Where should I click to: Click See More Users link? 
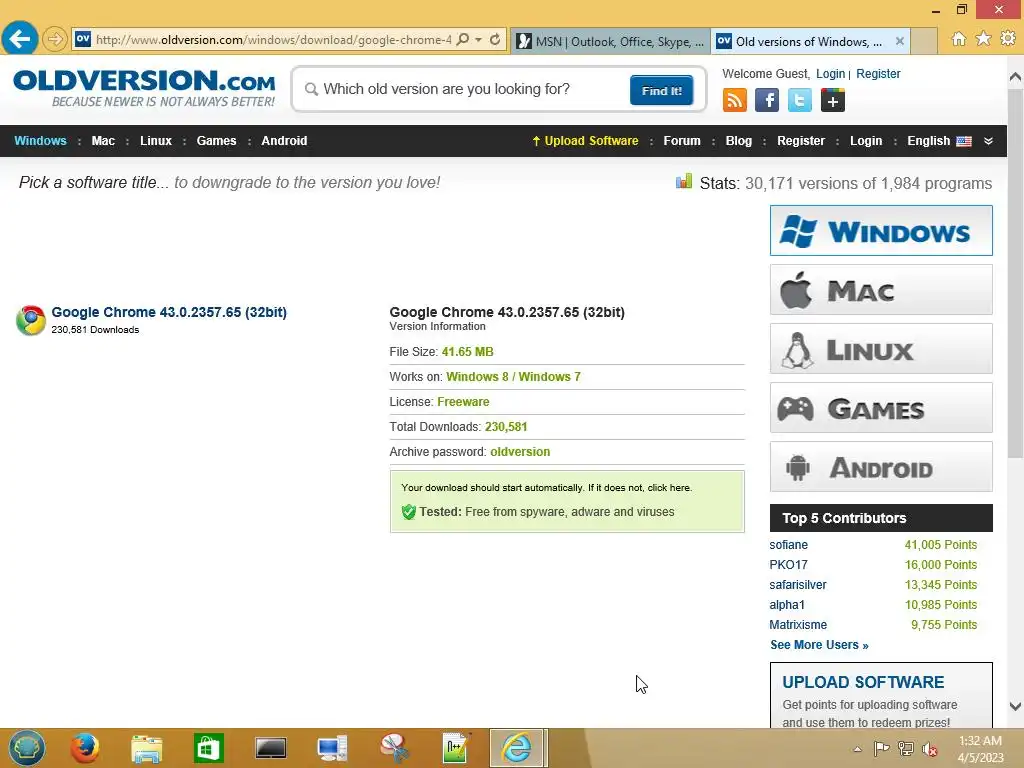coord(819,645)
